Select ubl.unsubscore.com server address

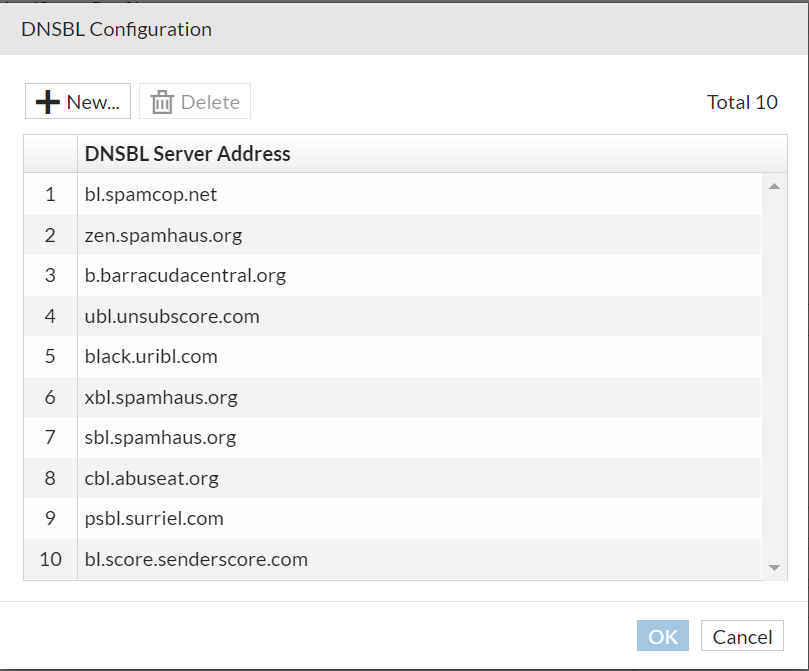point(172,317)
